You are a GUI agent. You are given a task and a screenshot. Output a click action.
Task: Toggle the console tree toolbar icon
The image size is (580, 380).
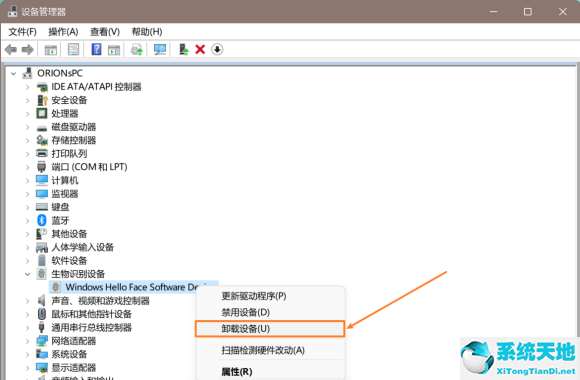coord(51,50)
